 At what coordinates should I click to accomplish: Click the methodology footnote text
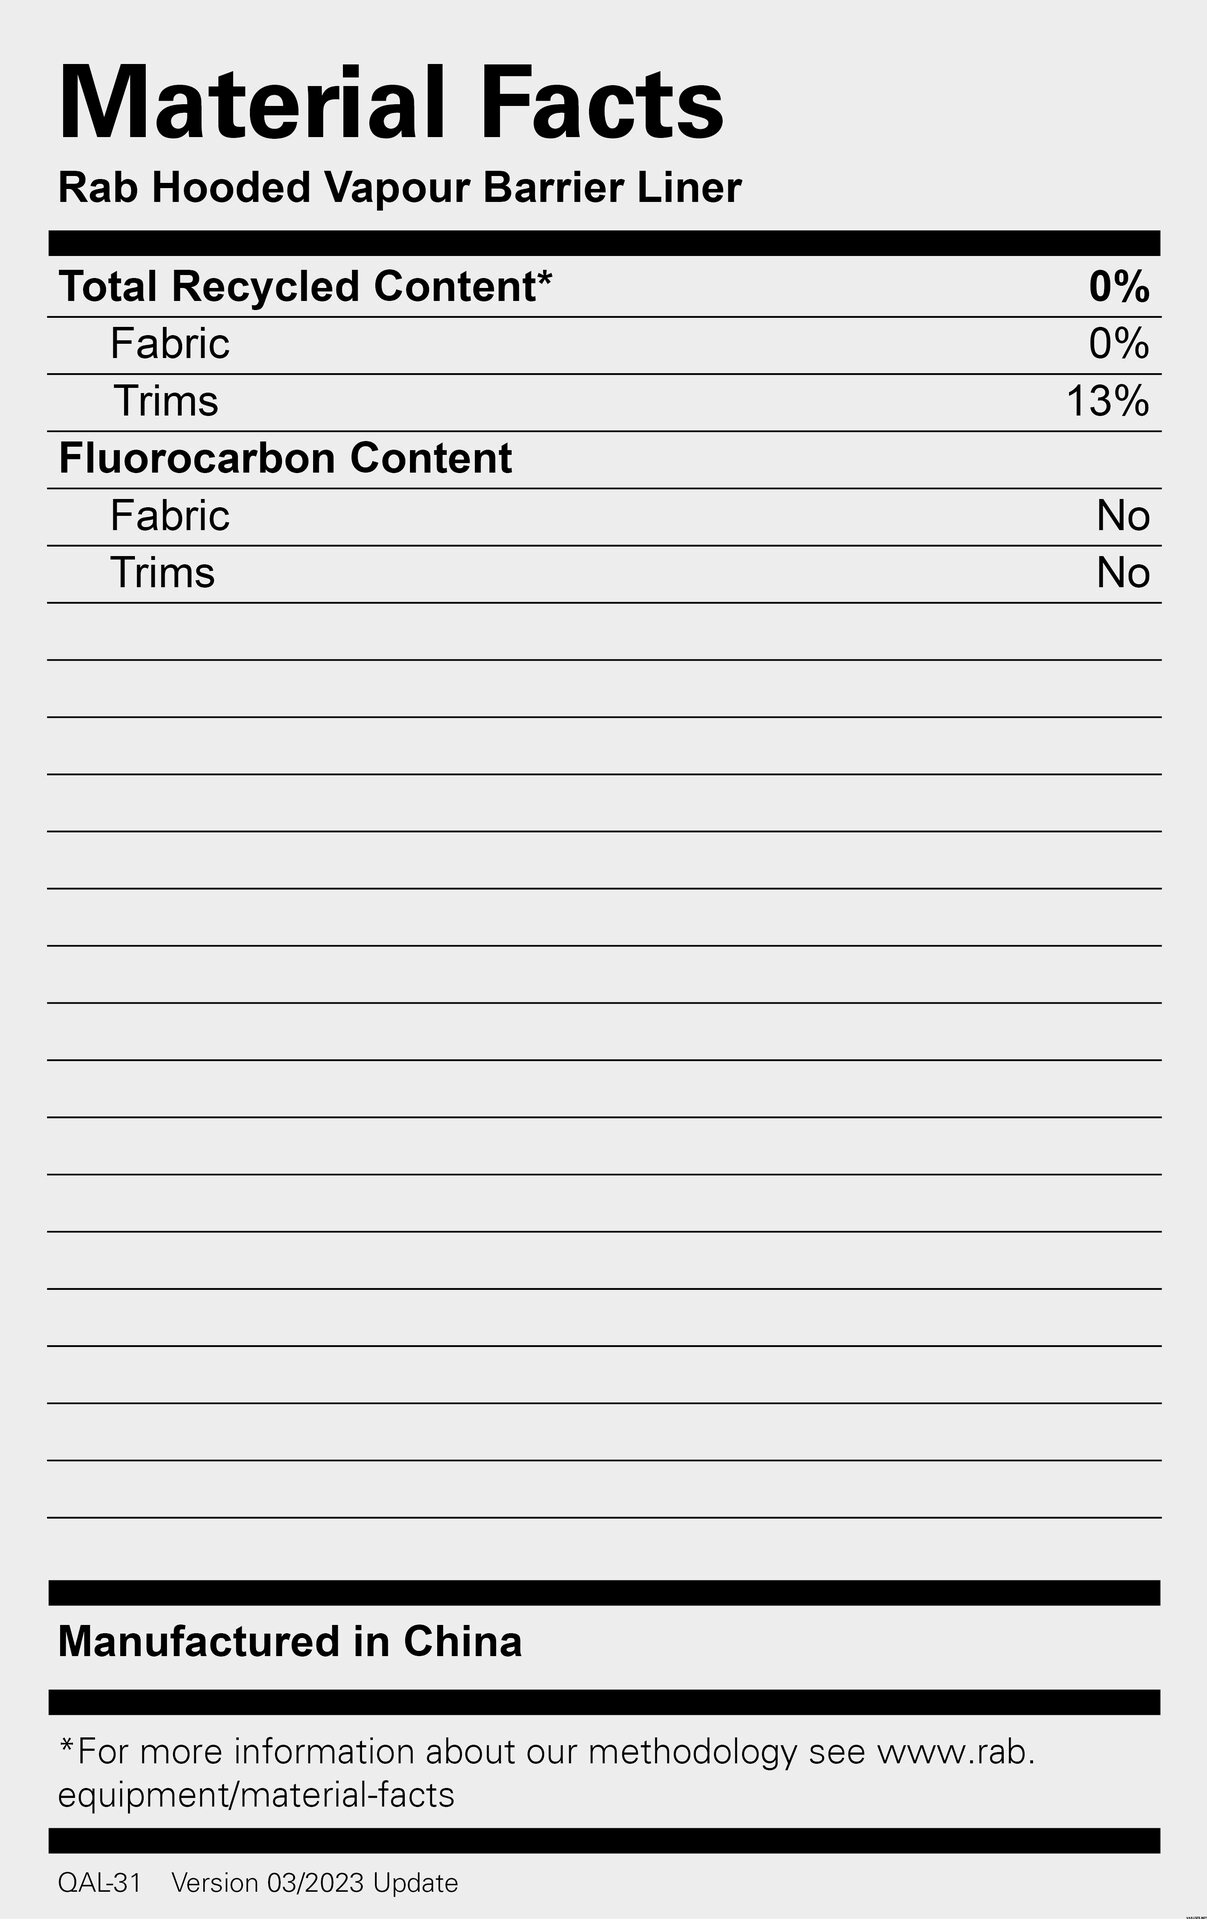(430, 1752)
